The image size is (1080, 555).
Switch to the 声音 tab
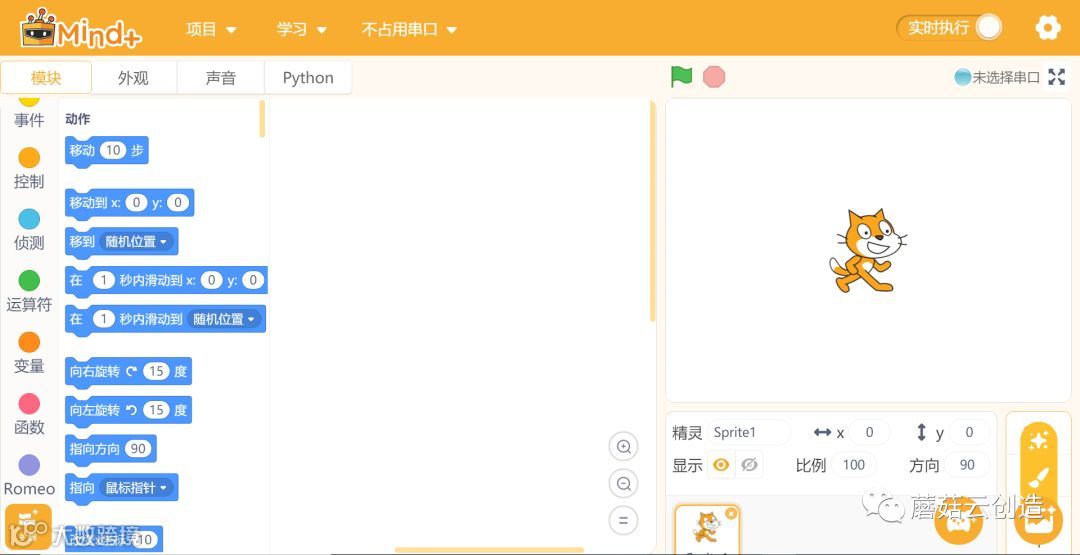(x=220, y=78)
